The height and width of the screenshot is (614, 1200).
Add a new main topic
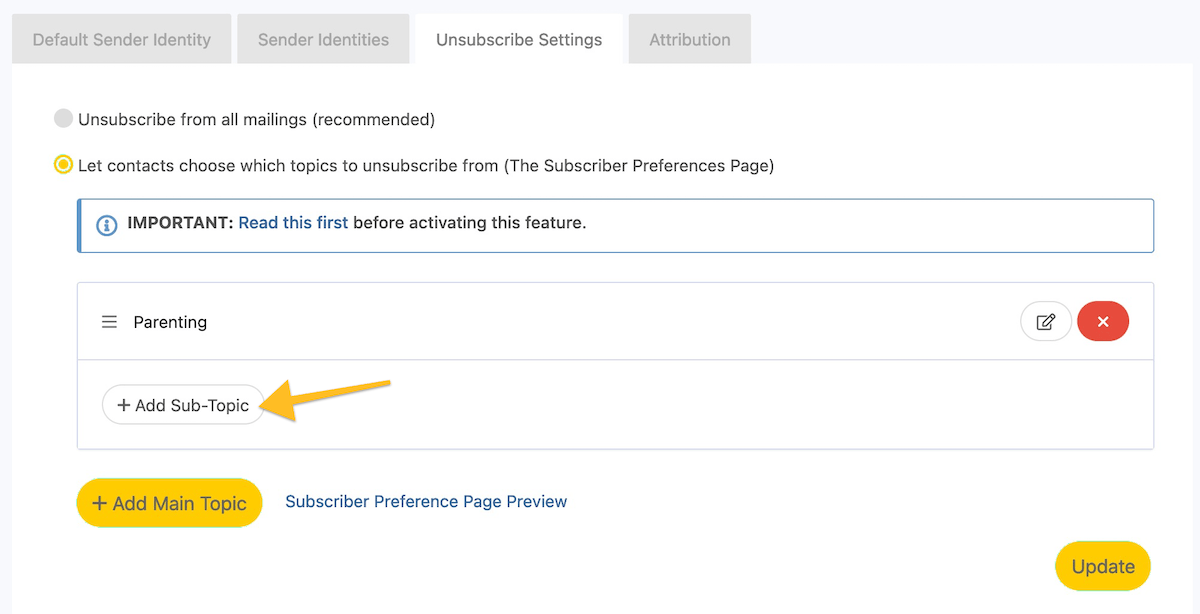click(169, 502)
